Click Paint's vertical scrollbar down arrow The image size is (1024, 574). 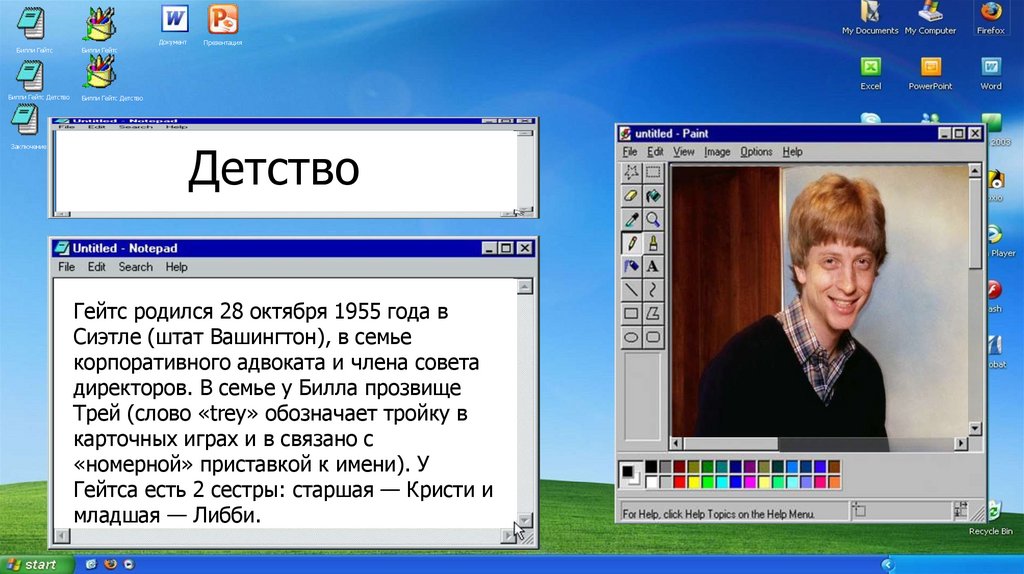(974, 428)
